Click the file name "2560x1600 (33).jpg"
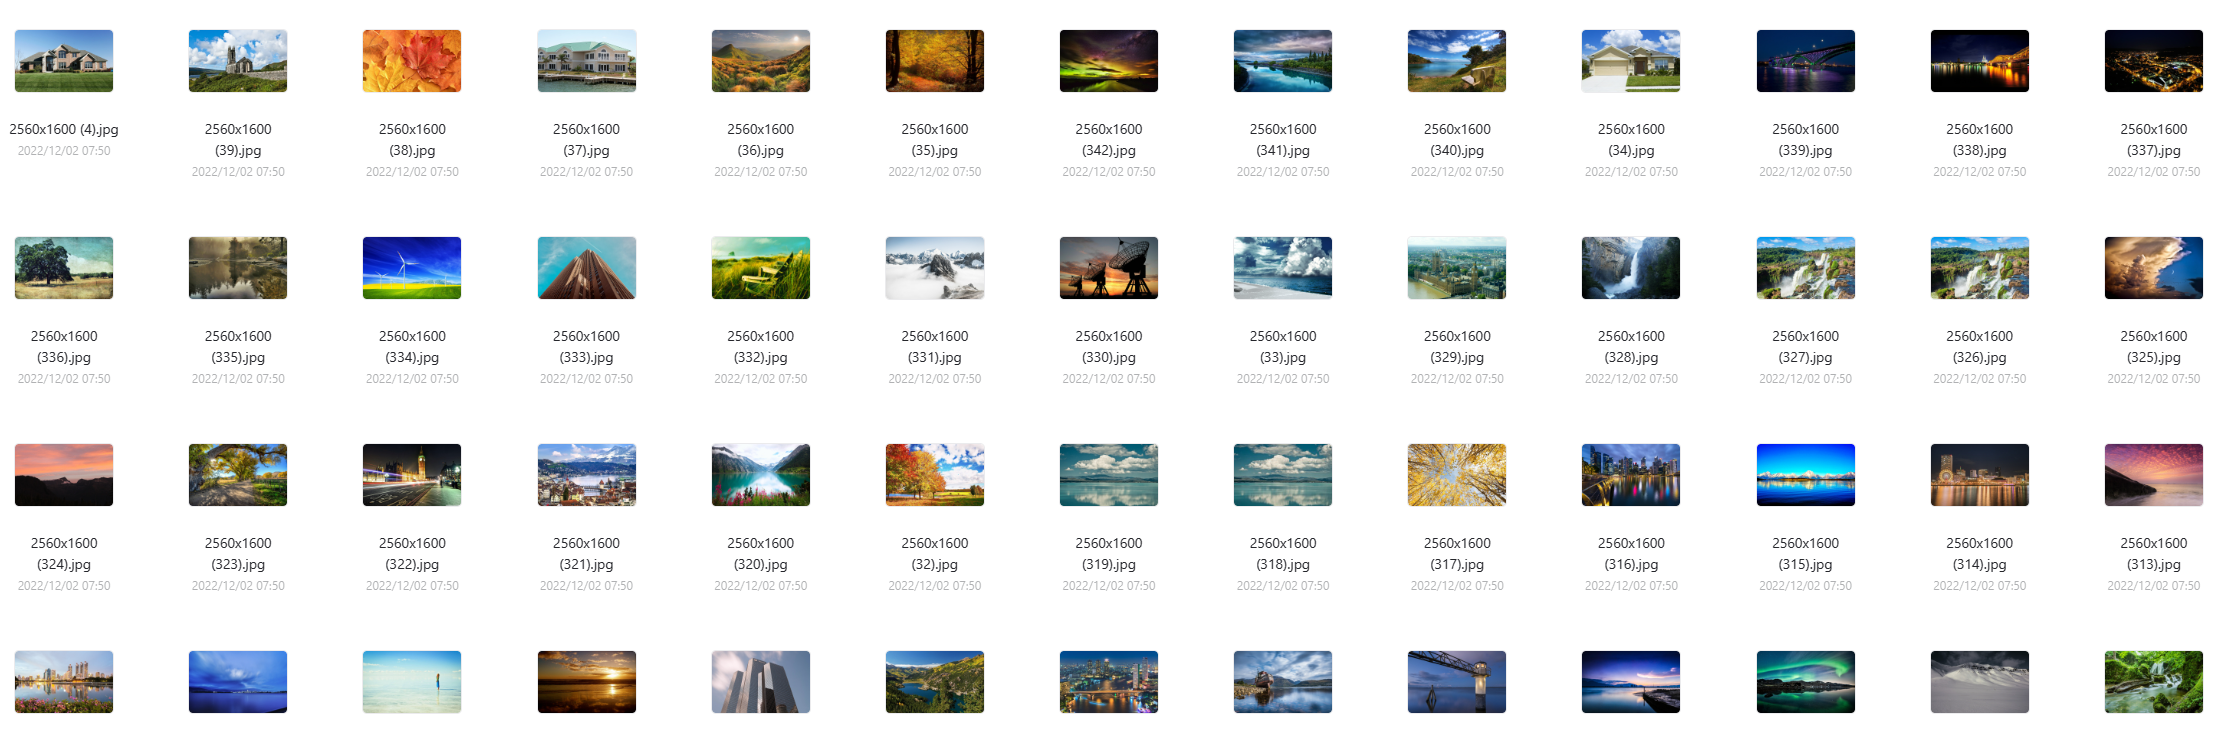 (1283, 347)
